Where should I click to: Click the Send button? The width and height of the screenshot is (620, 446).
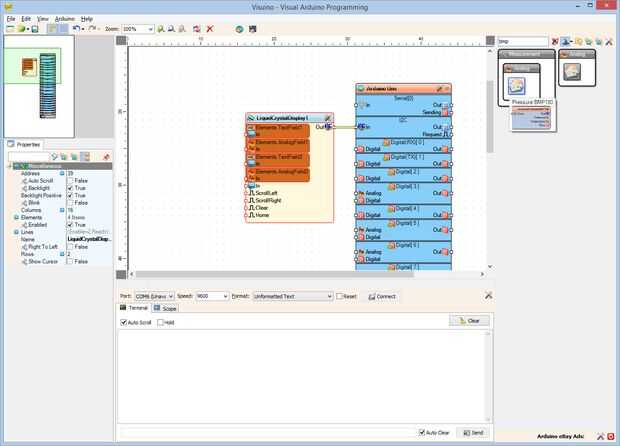click(x=473, y=433)
